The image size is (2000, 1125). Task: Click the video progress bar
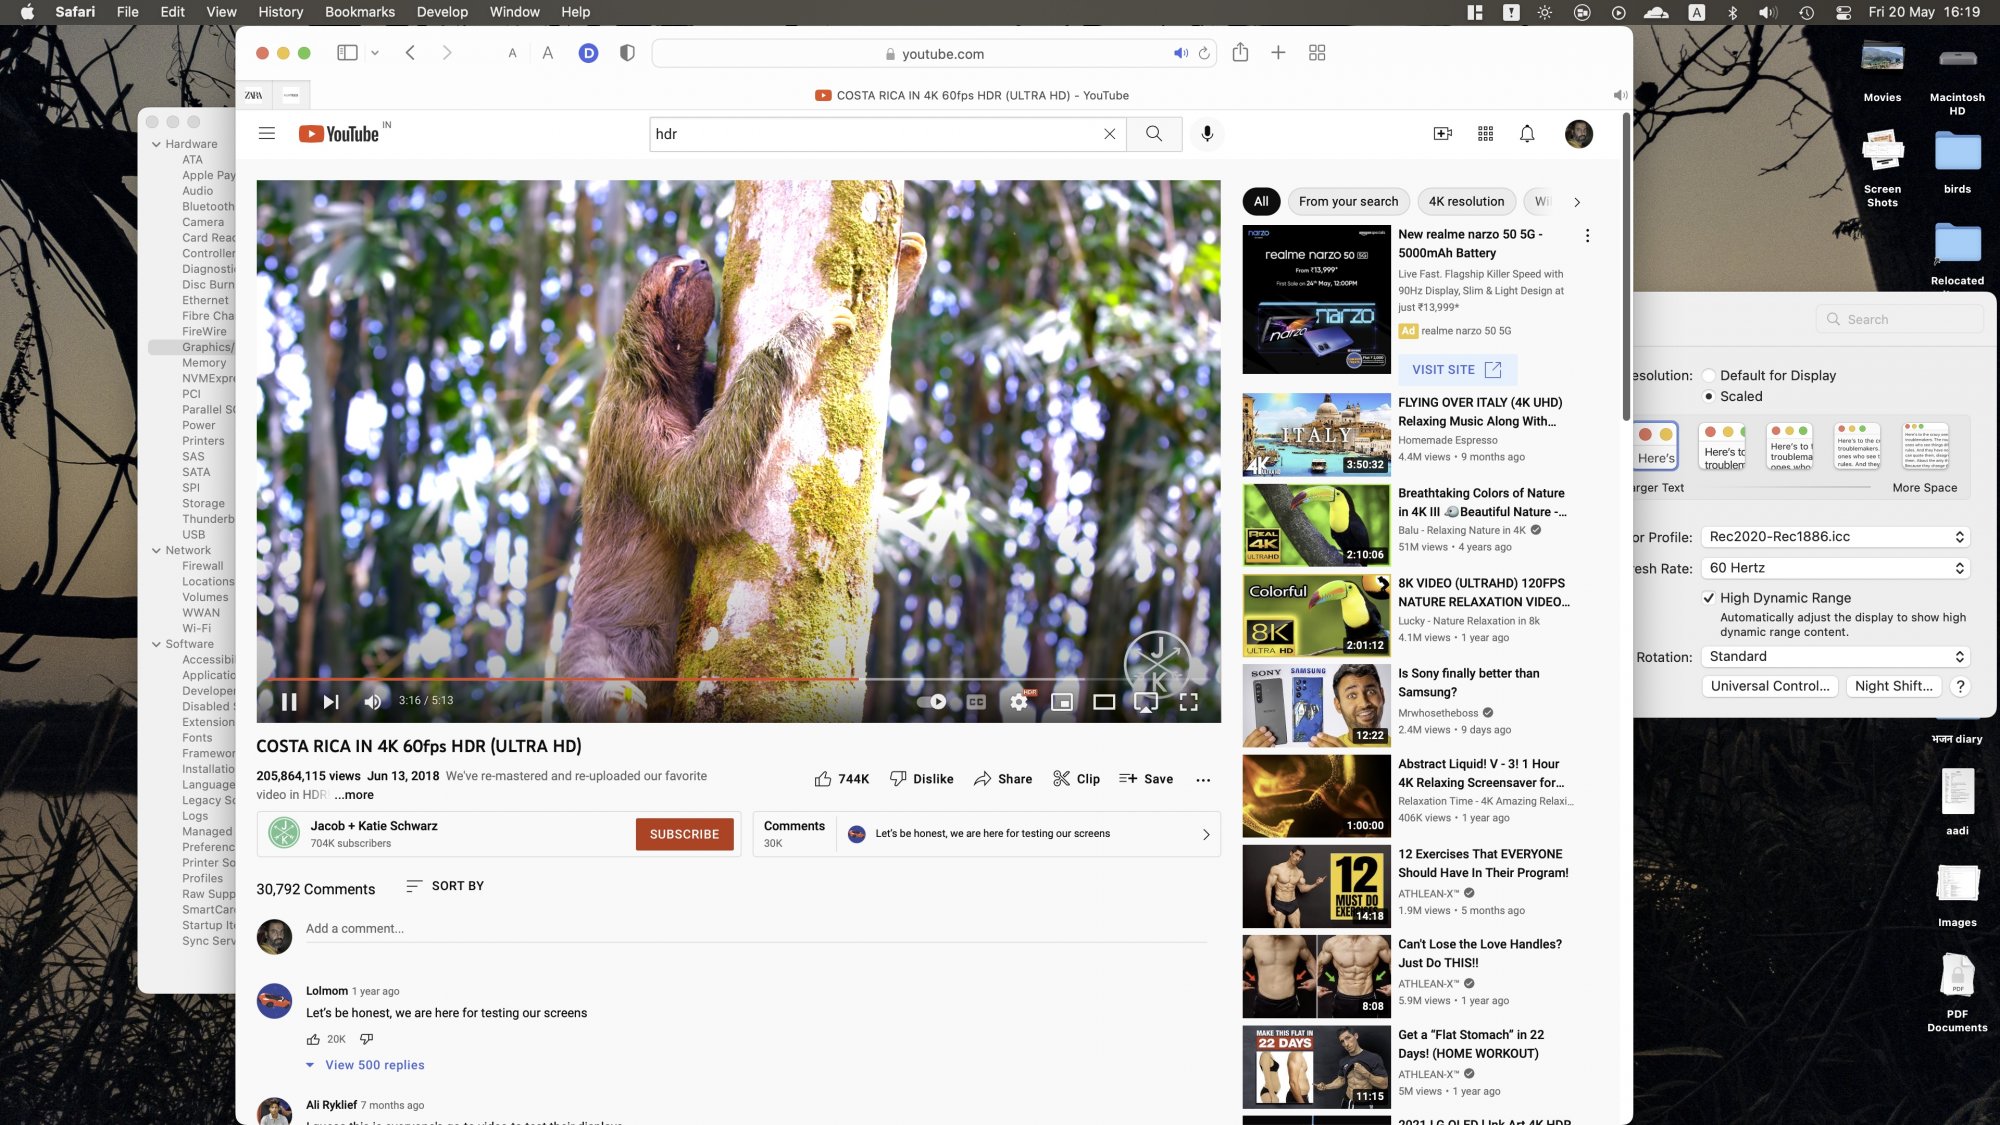pyautogui.click(x=700, y=679)
